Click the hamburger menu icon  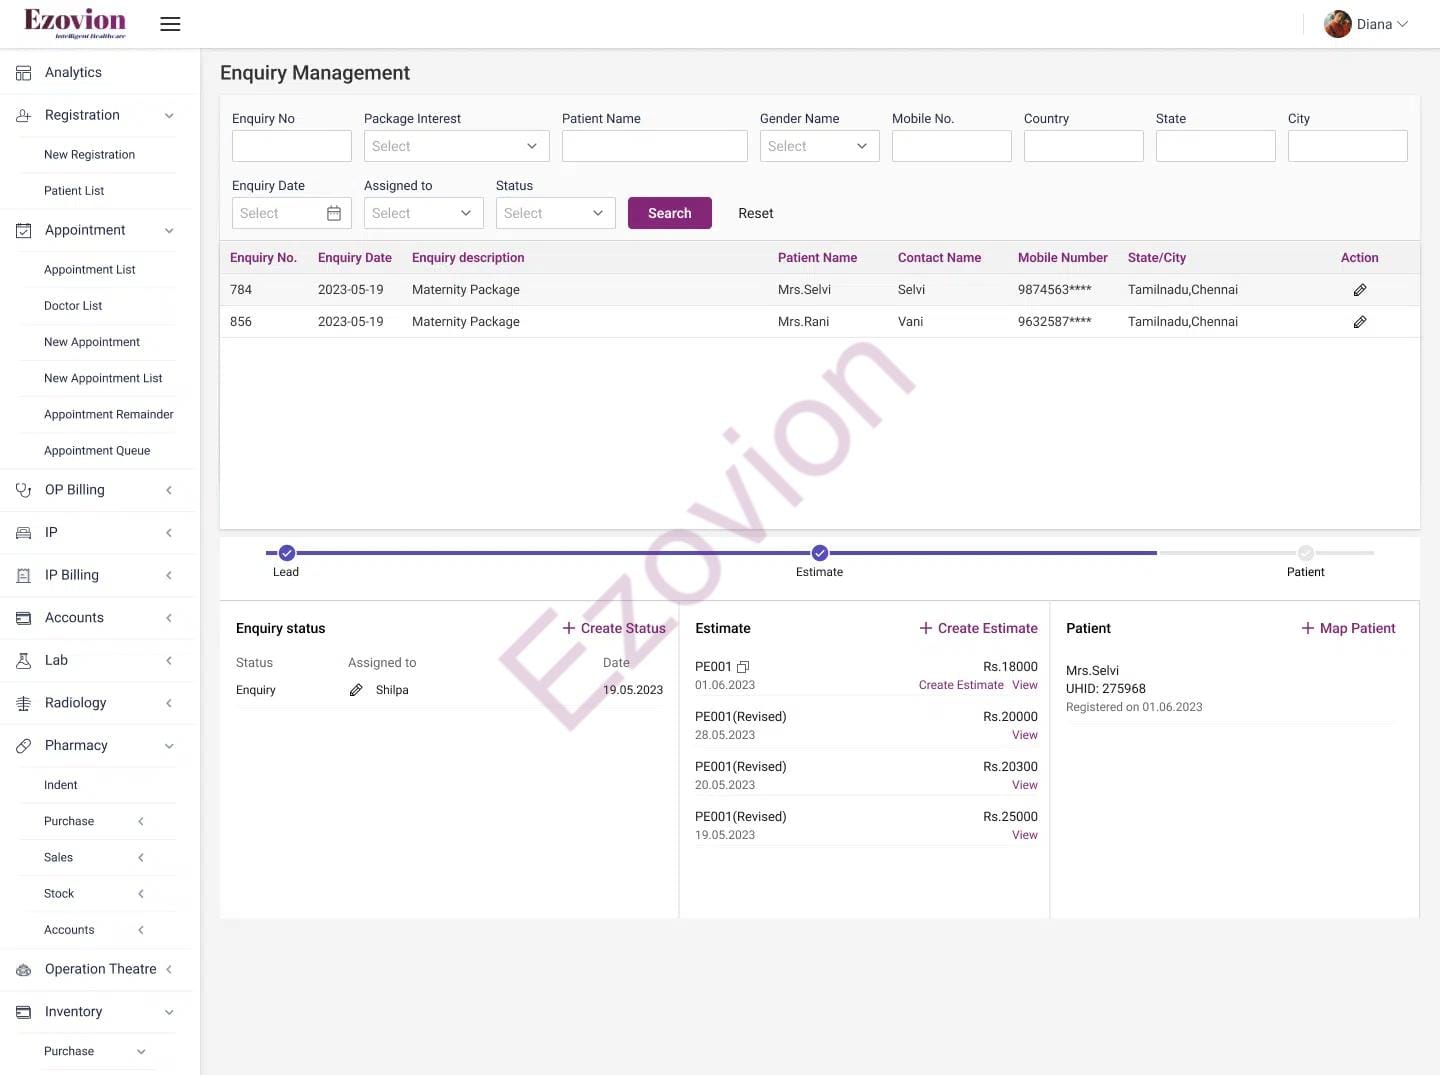pyautogui.click(x=170, y=24)
